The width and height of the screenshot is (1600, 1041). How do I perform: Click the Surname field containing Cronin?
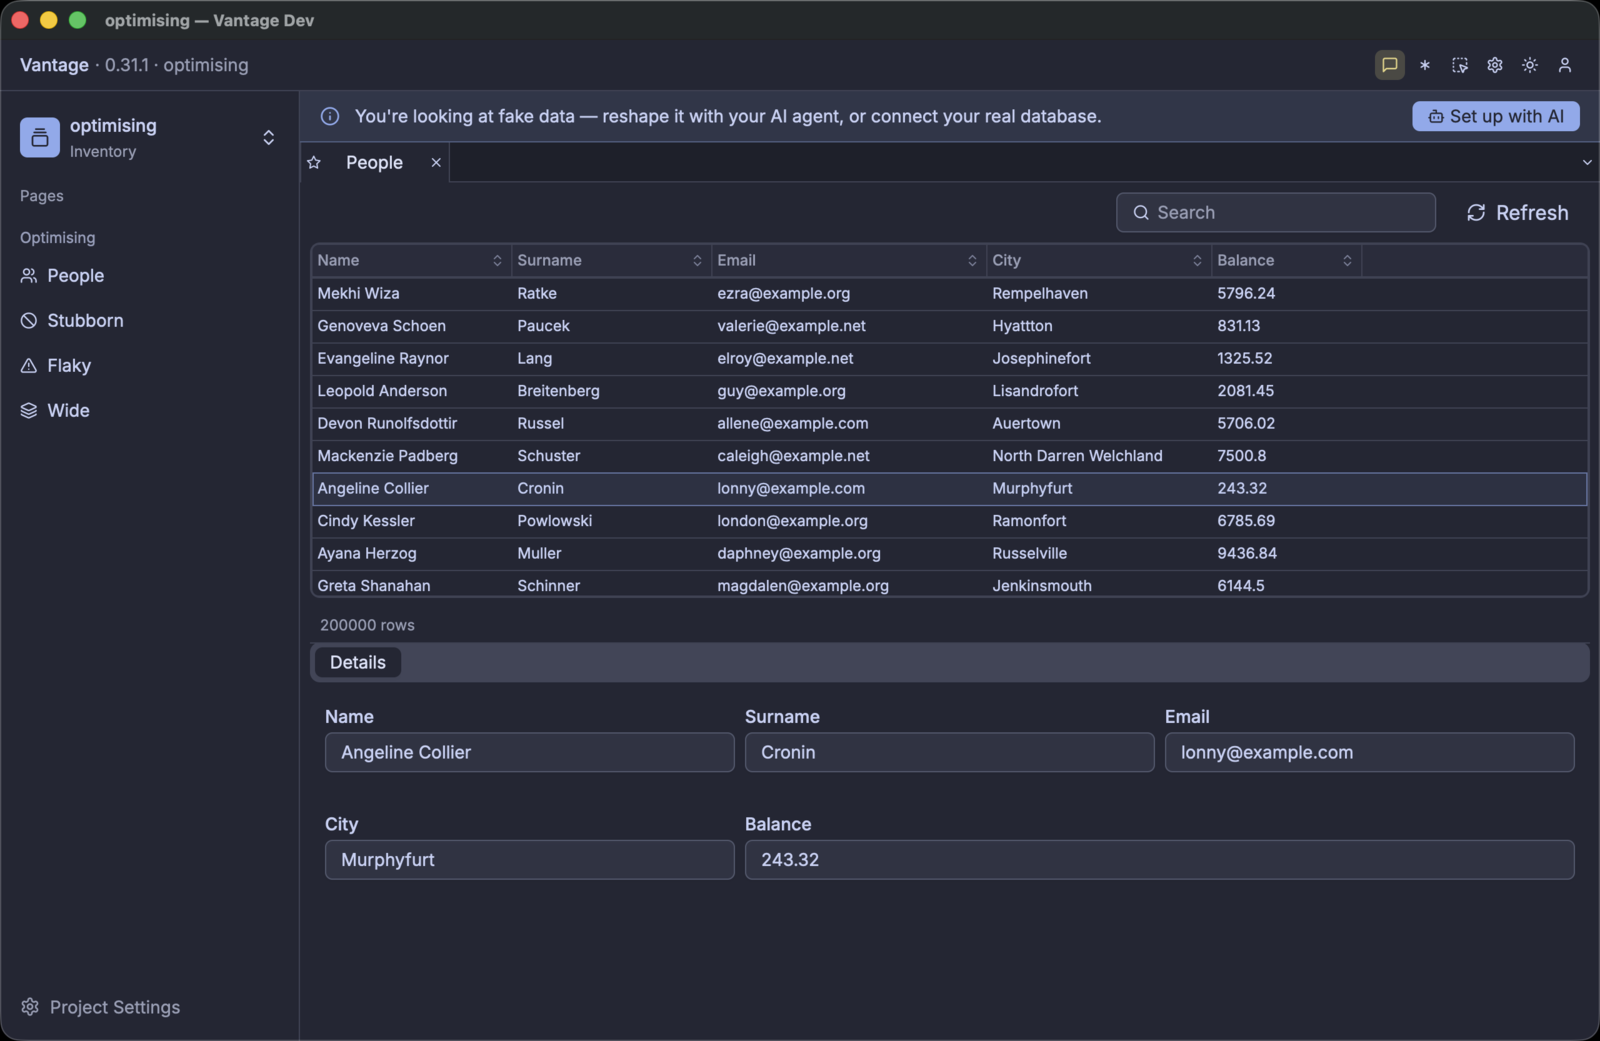pos(950,752)
